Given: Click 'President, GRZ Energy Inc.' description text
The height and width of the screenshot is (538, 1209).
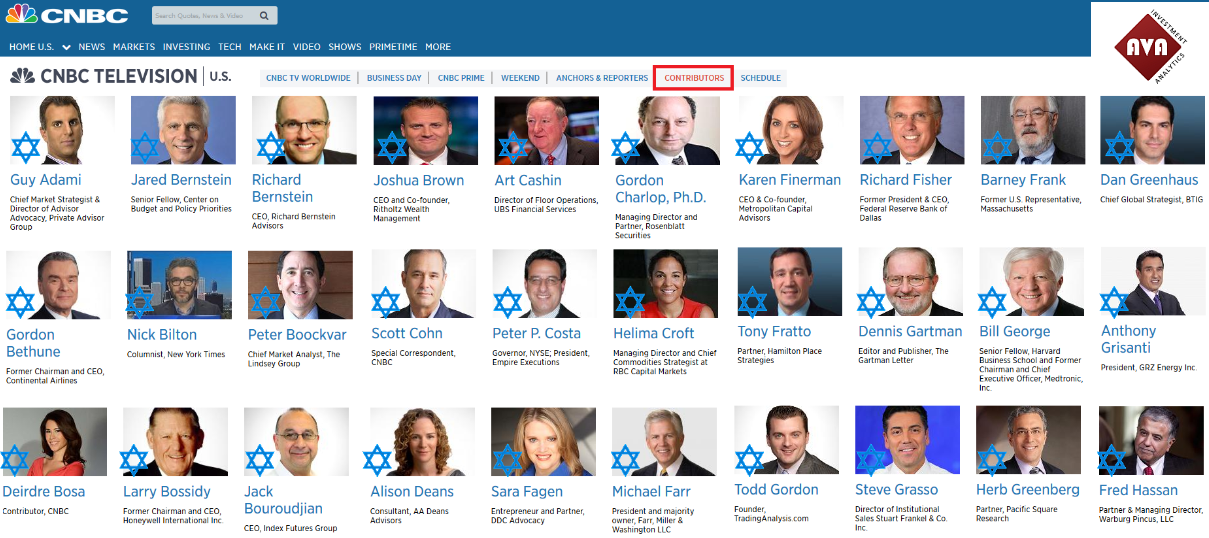Looking at the screenshot, I should coord(1149,367).
